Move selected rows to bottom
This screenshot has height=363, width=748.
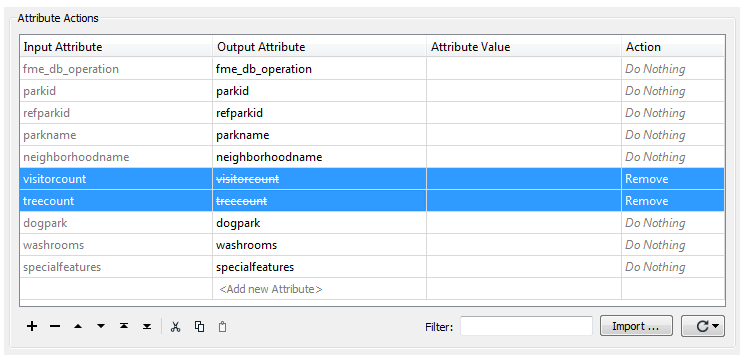pyautogui.click(x=147, y=326)
